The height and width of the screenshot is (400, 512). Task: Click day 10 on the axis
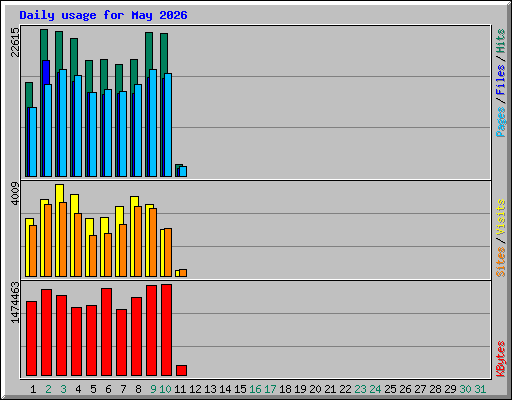[x=165, y=389]
